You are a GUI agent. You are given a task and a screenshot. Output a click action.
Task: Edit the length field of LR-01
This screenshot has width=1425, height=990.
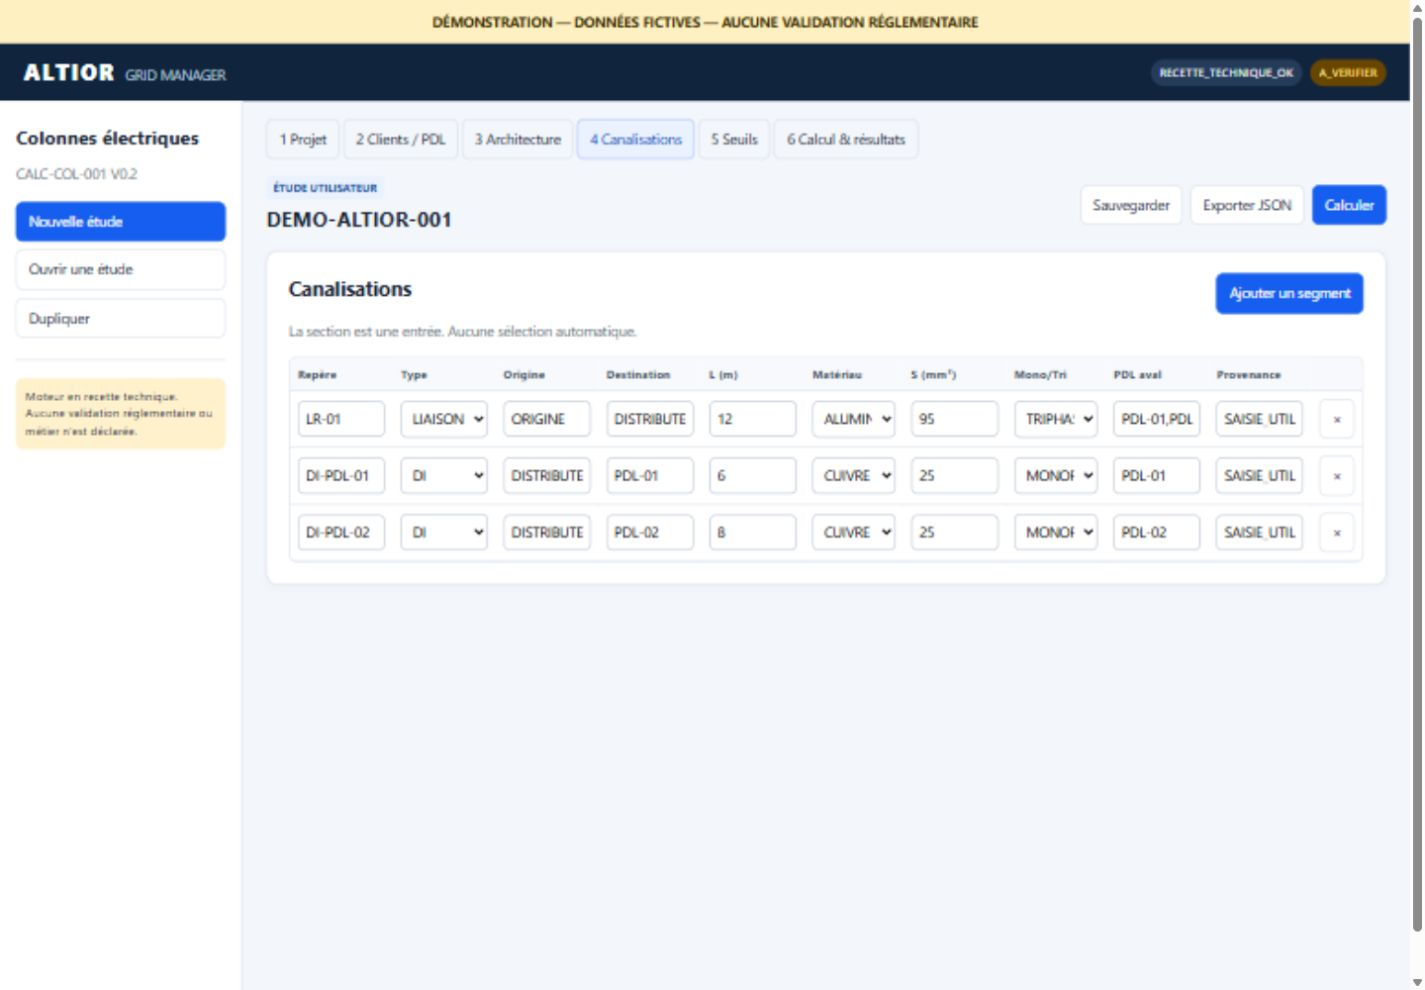pyautogui.click(x=753, y=419)
